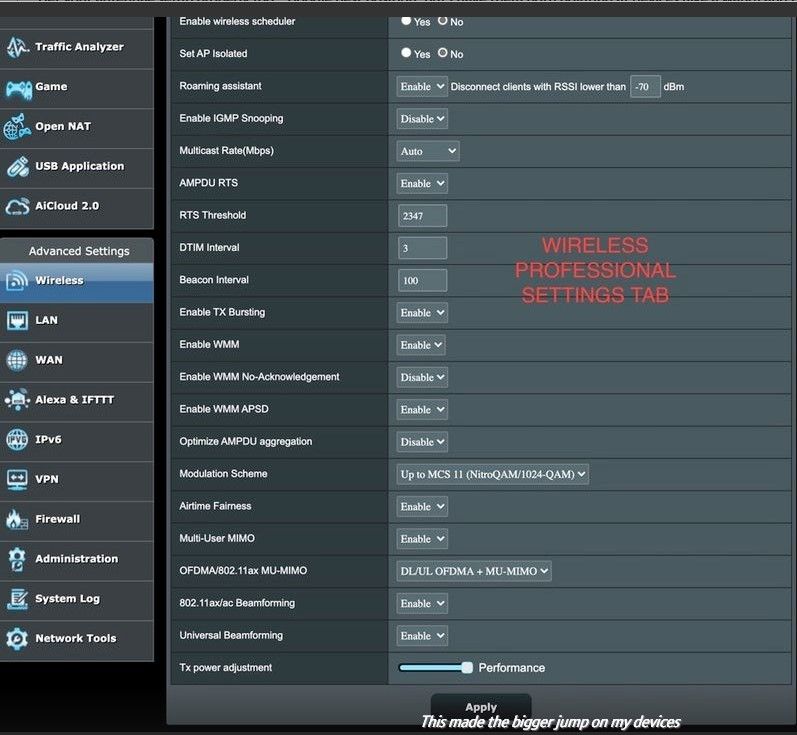This screenshot has height=735, width=797.
Task: Select Yes for Enable wireless scheduler
Action: point(406,20)
